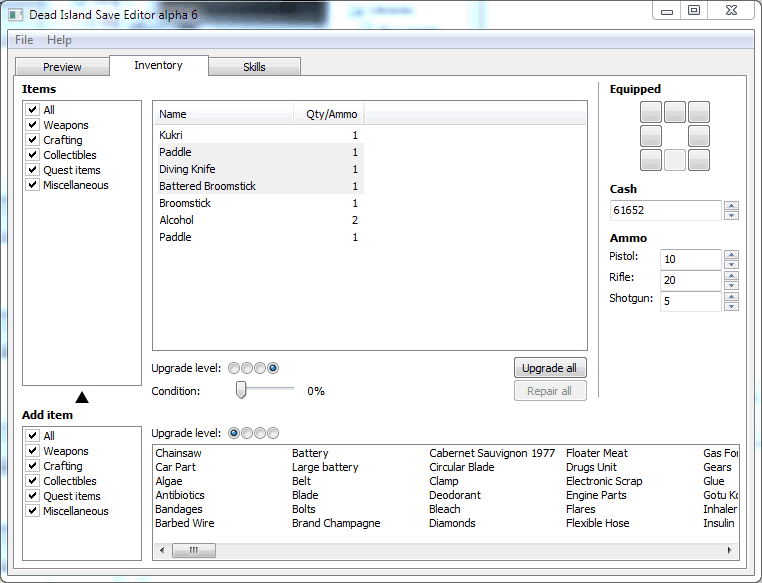Click the top-left equipped item slot
Viewport: 762px width, 583px height.
[650, 112]
